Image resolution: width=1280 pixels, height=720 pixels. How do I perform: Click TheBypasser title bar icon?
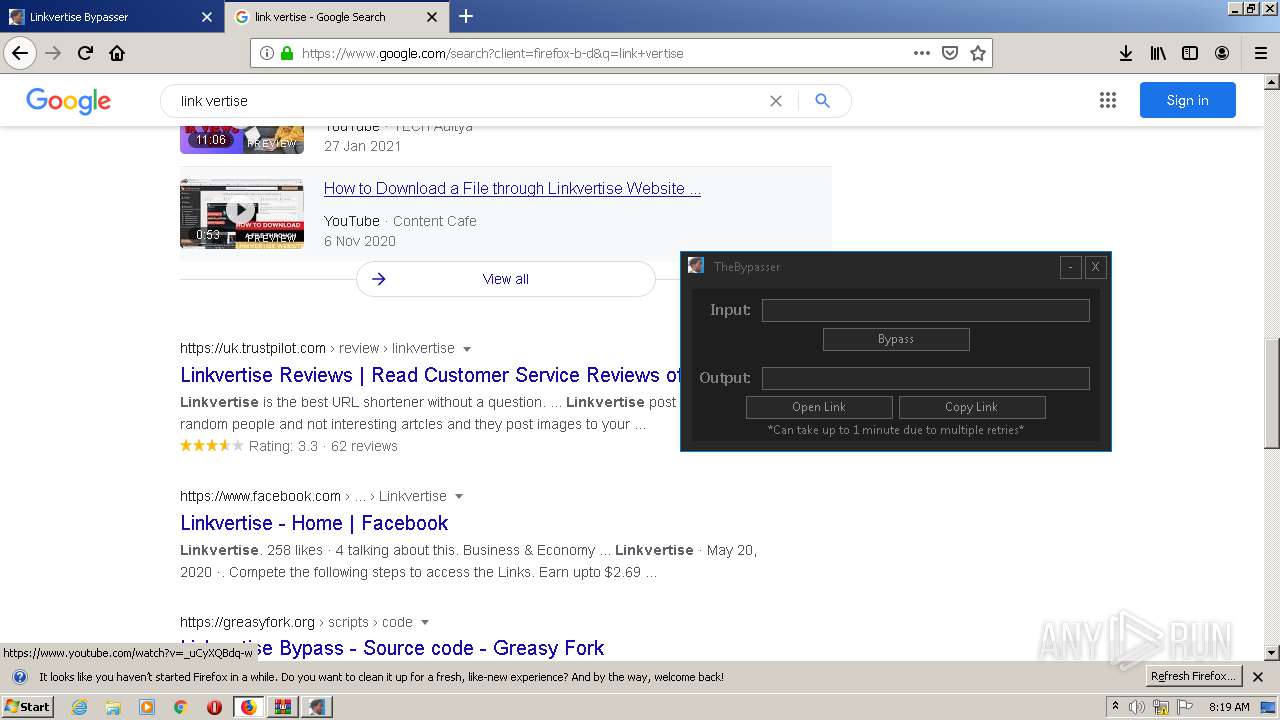[x=696, y=266]
